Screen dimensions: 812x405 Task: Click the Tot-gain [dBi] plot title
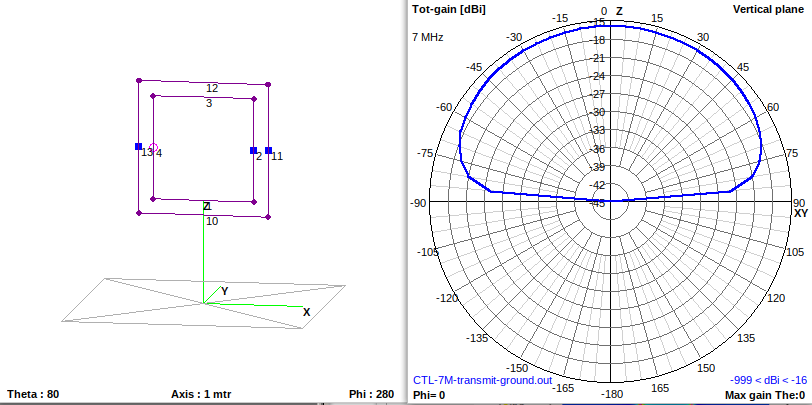(448, 9)
